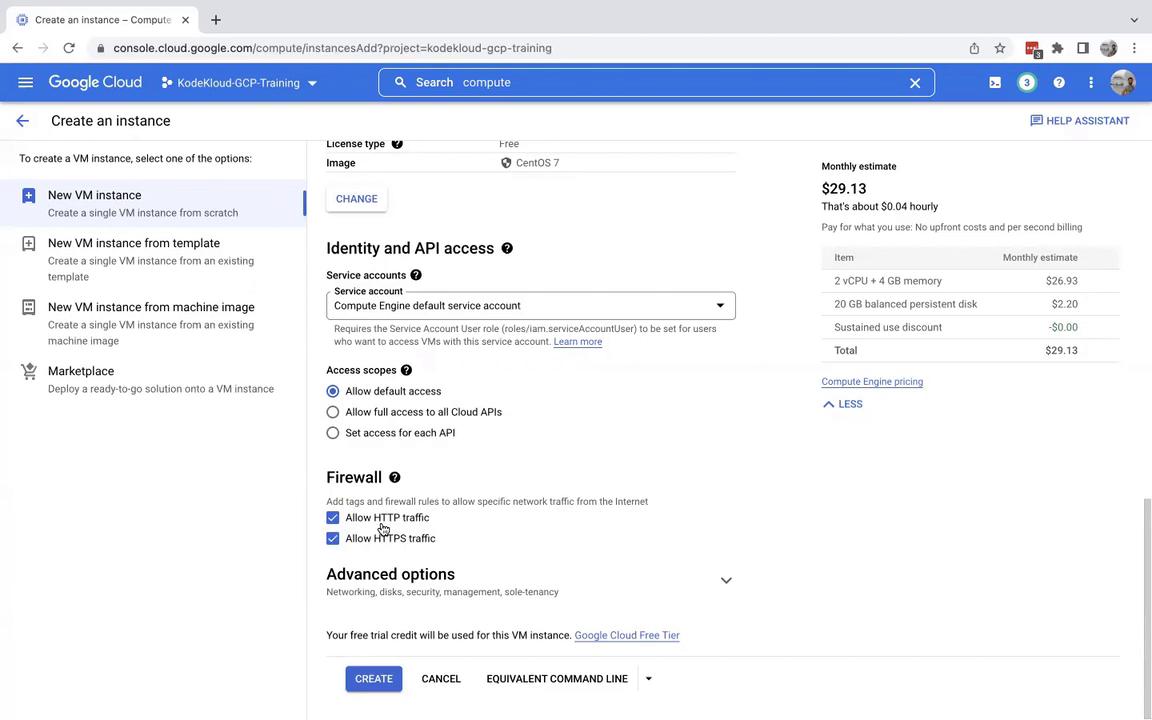Open the Google account avatar in Cloud header
Screen dimensions: 1152x720
click(x=1123, y=82)
